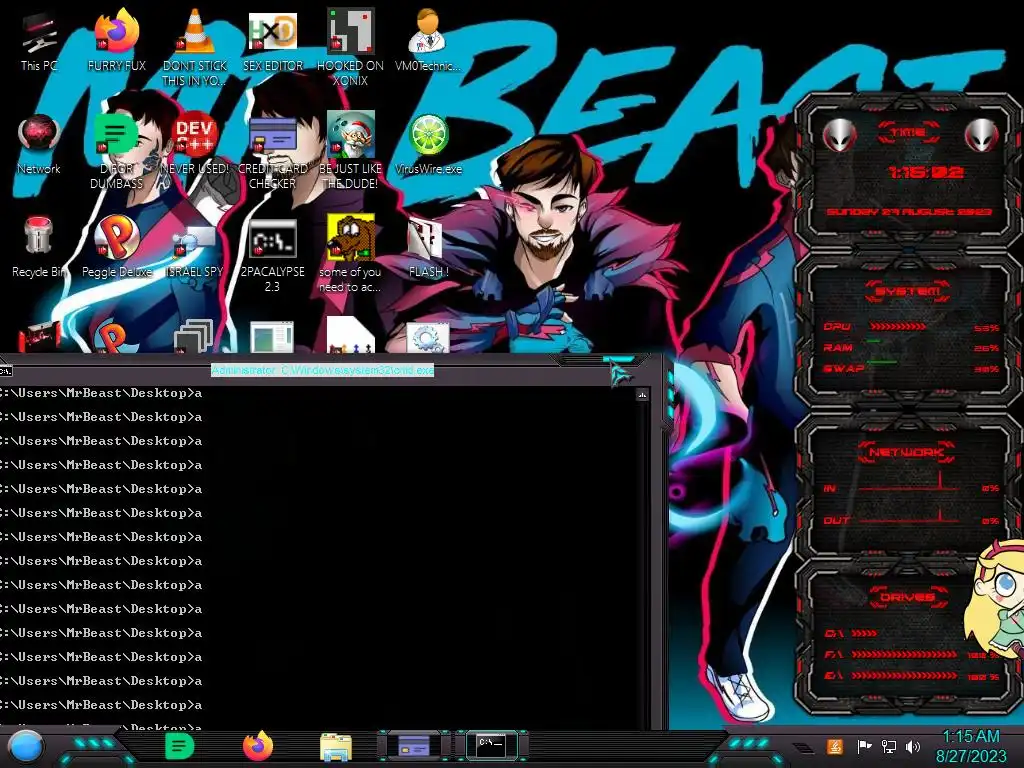Click the DRIVES widget header

[908, 597]
